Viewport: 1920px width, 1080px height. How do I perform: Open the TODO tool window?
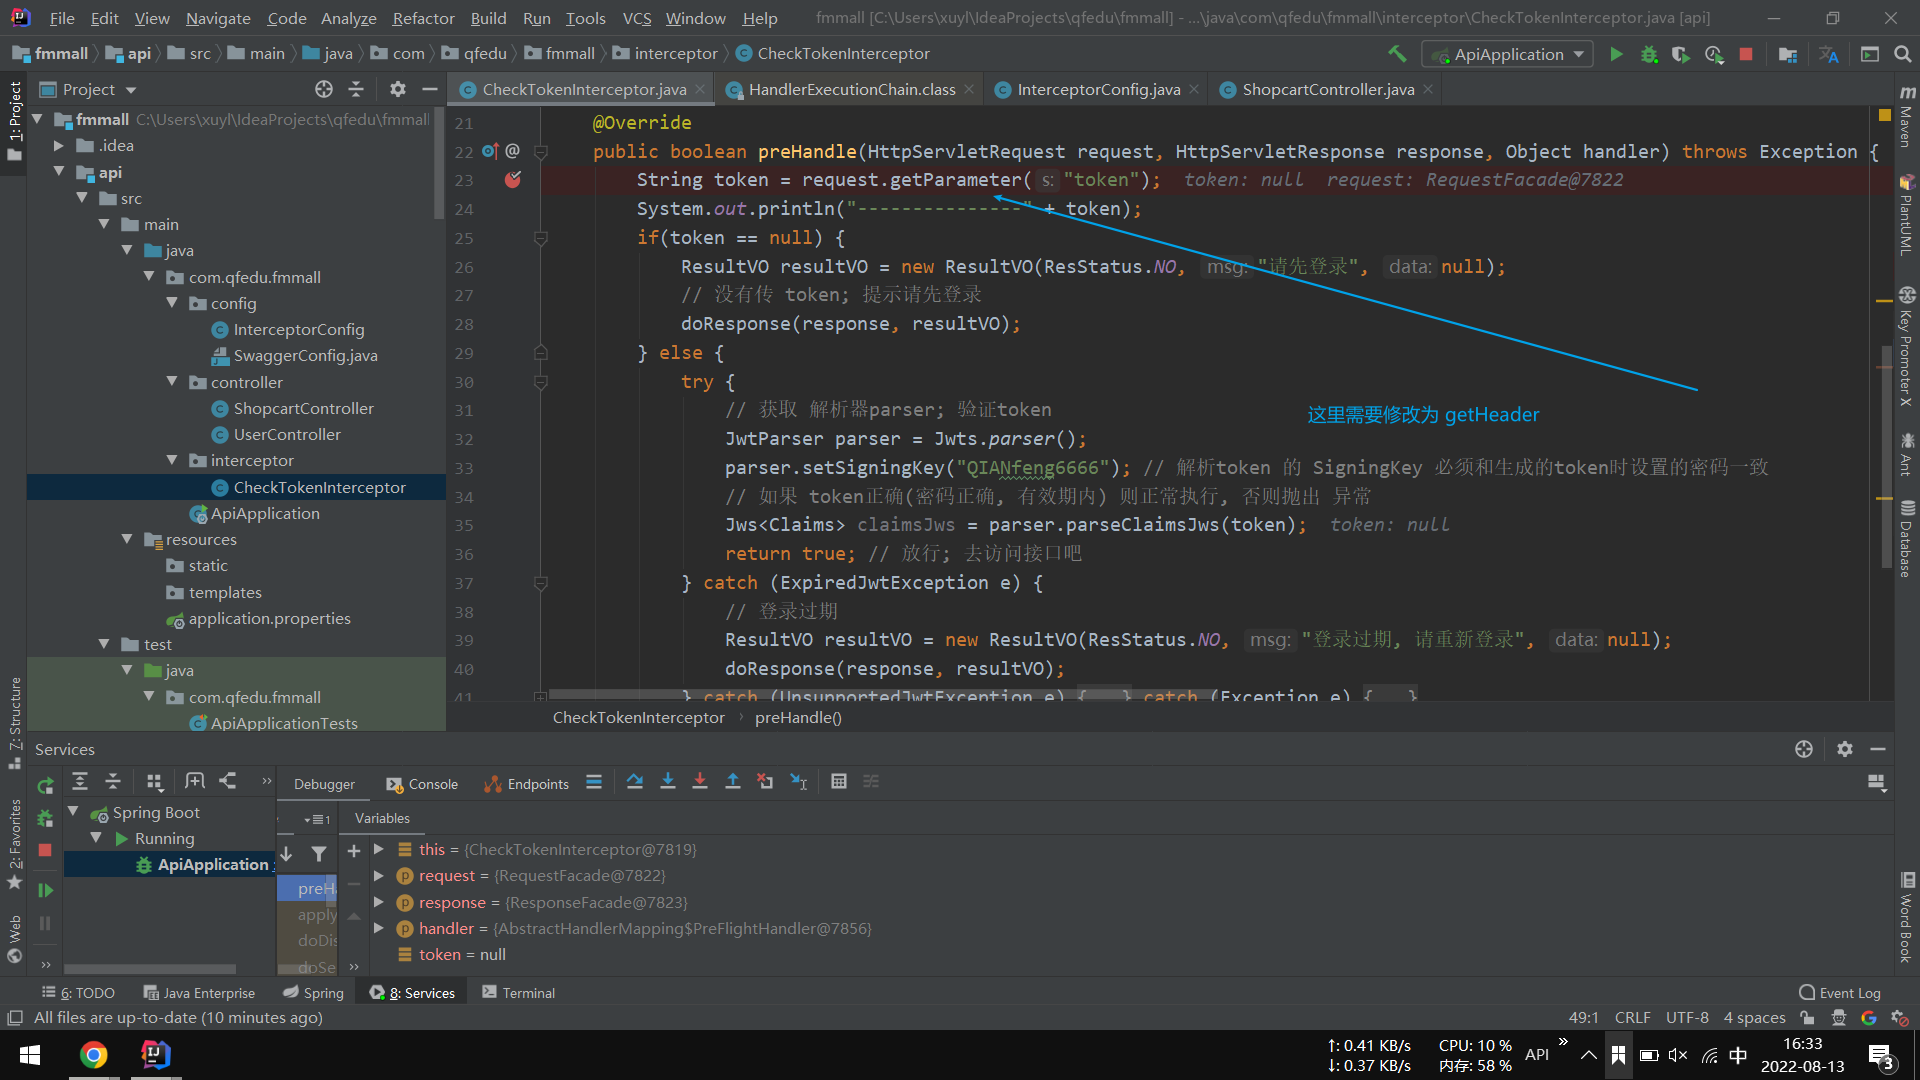pos(78,992)
